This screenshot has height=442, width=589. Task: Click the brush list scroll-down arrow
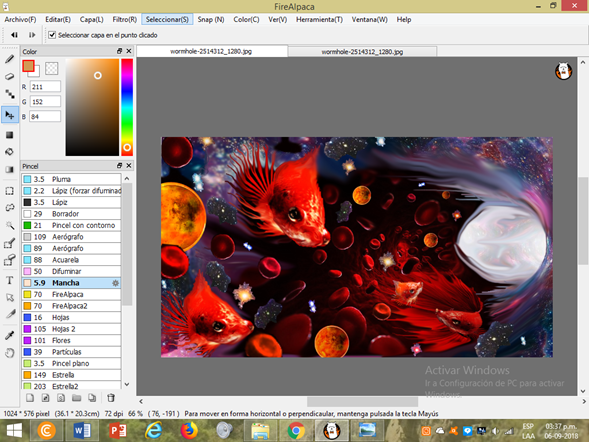point(127,384)
